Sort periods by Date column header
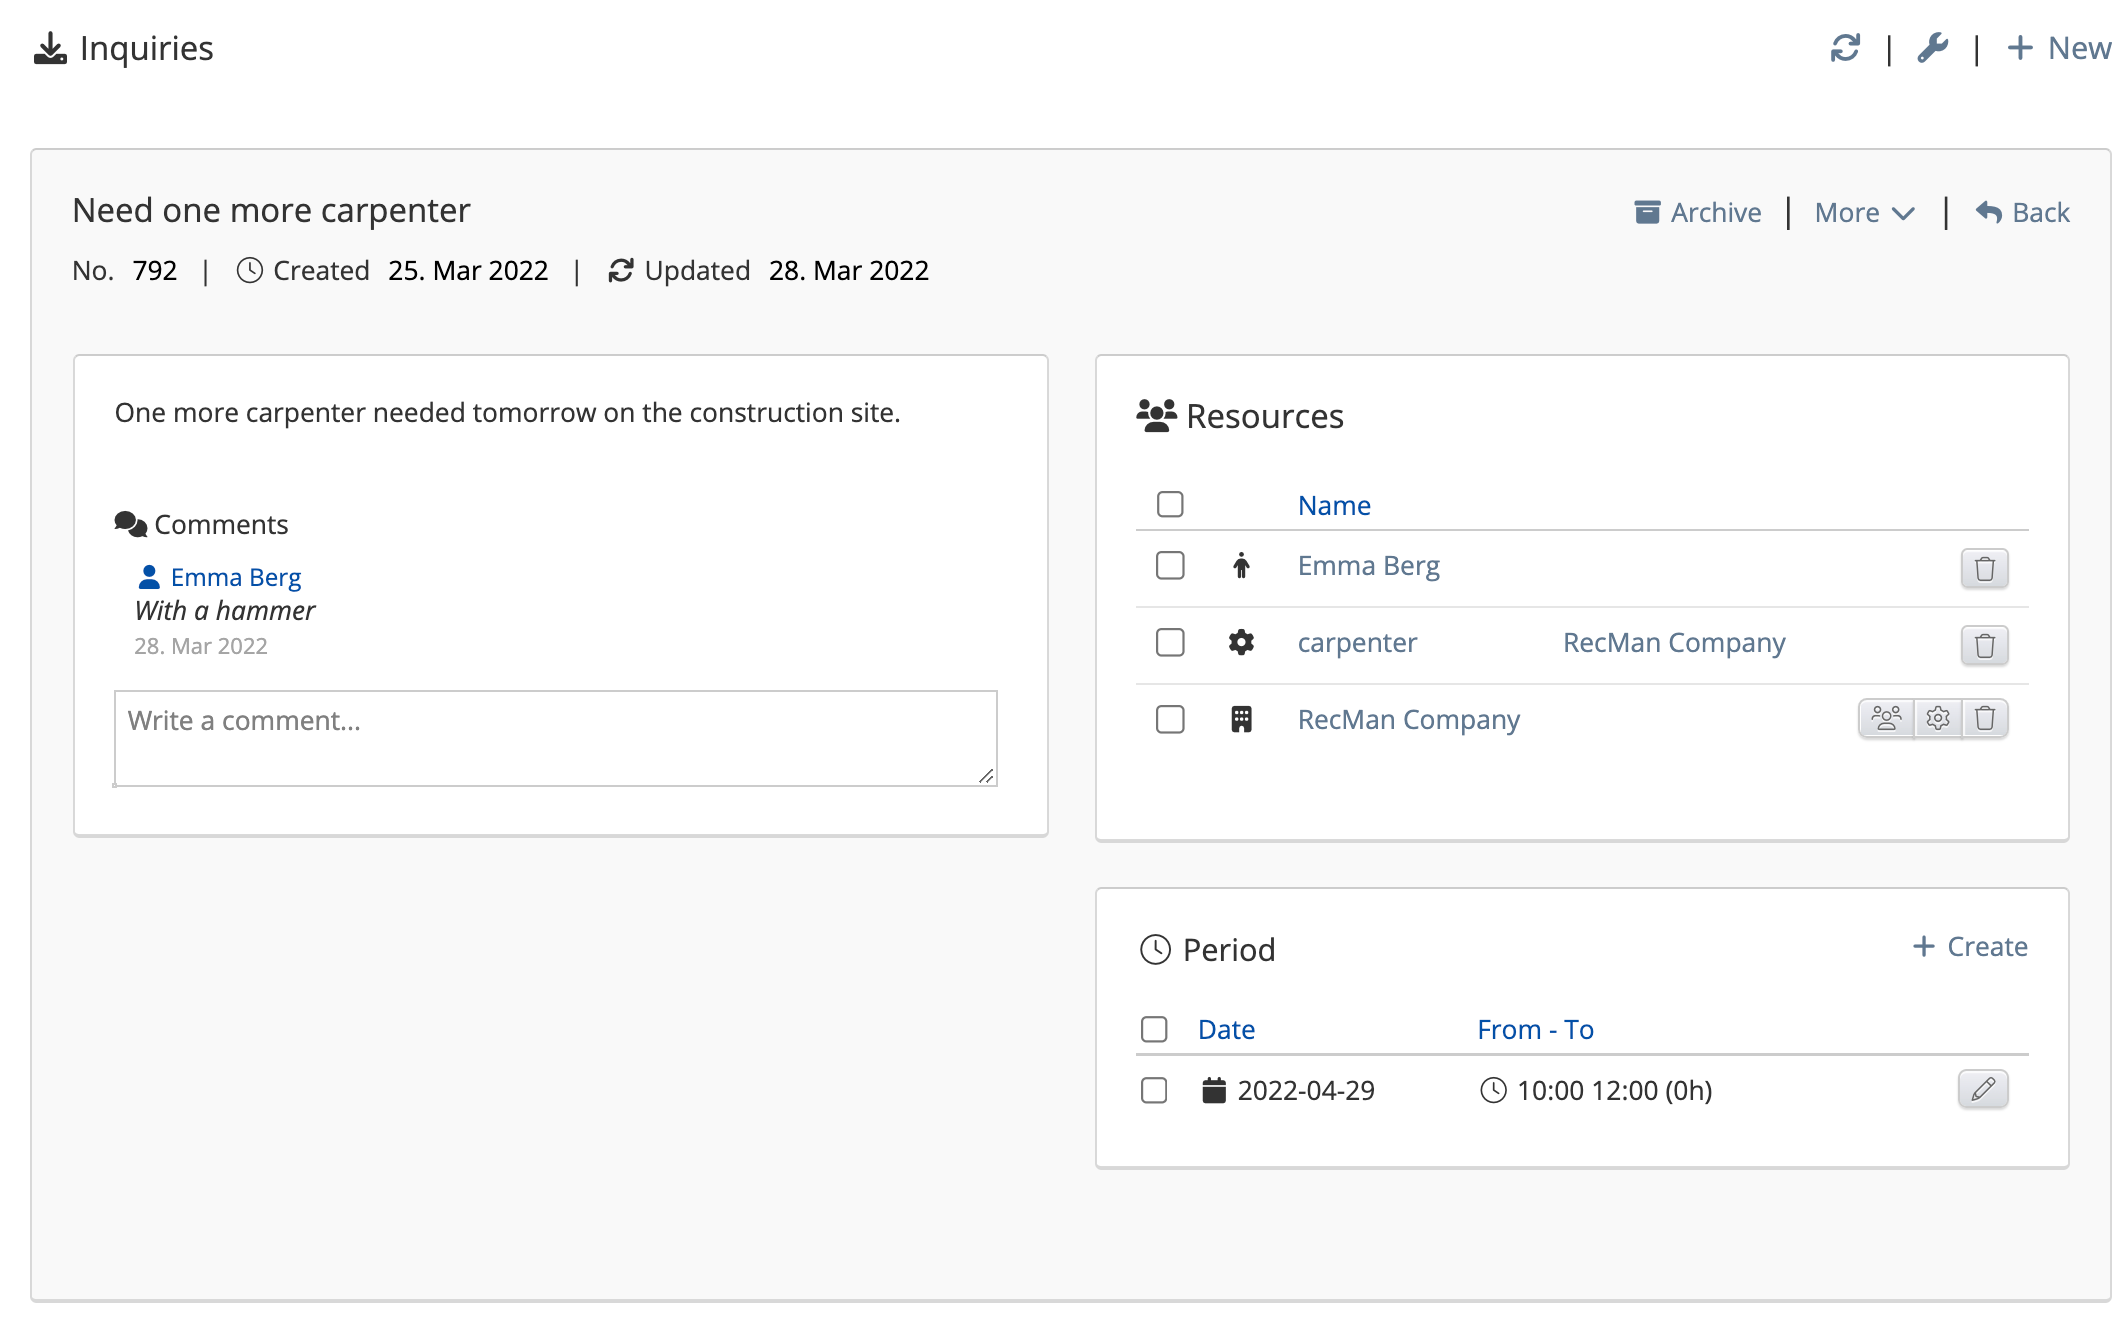2128x1324 pixels. (1225, 1029)
